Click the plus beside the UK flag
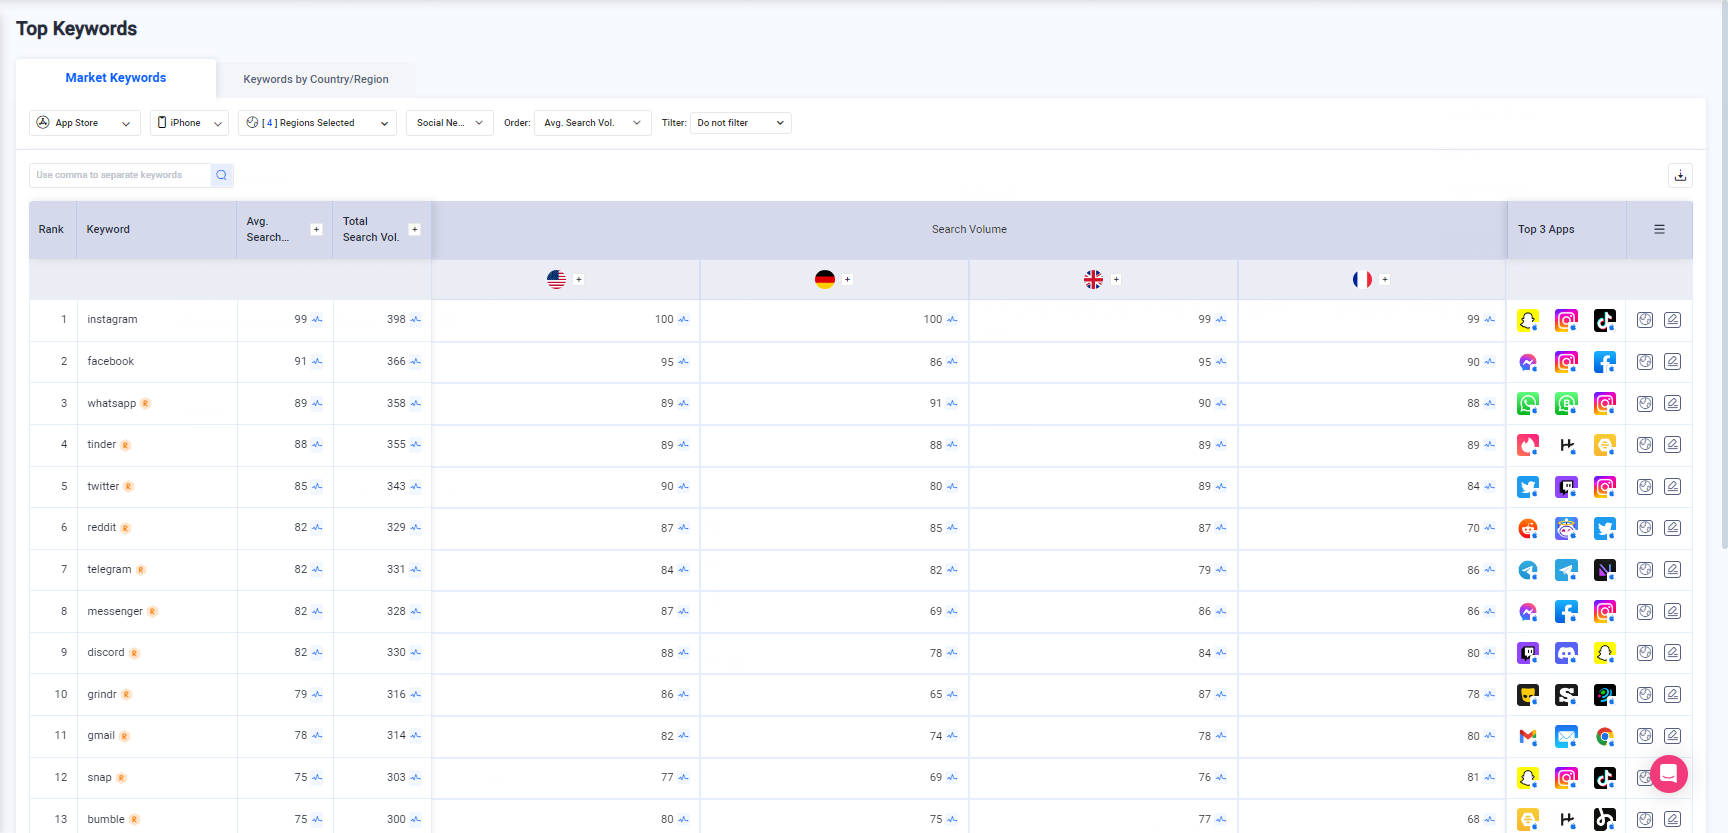Screen dimensions: 1728x833 (1116, 280)
